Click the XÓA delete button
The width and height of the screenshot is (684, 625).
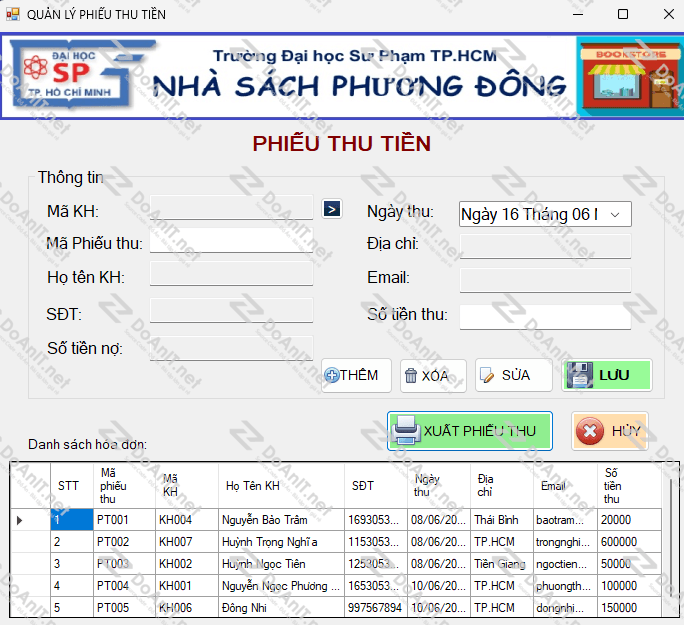click(x=433, y=376)
